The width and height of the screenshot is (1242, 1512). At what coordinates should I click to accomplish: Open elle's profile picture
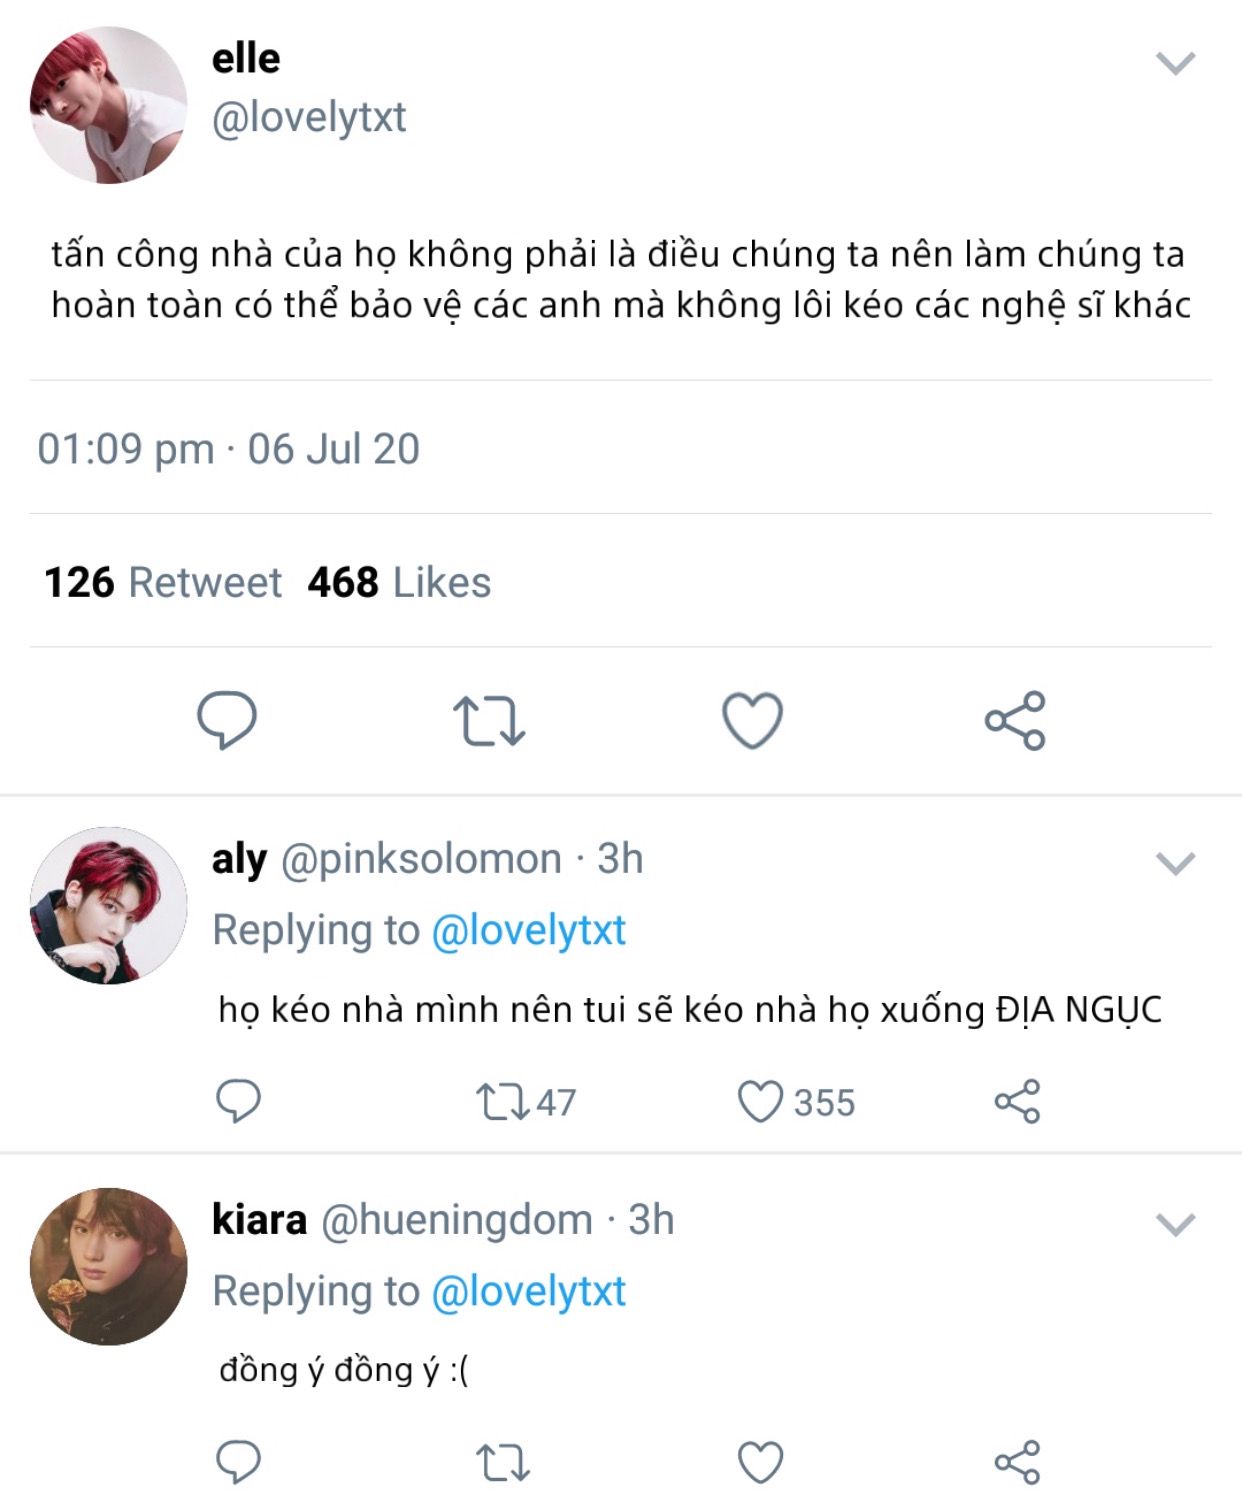click(108, 105)
